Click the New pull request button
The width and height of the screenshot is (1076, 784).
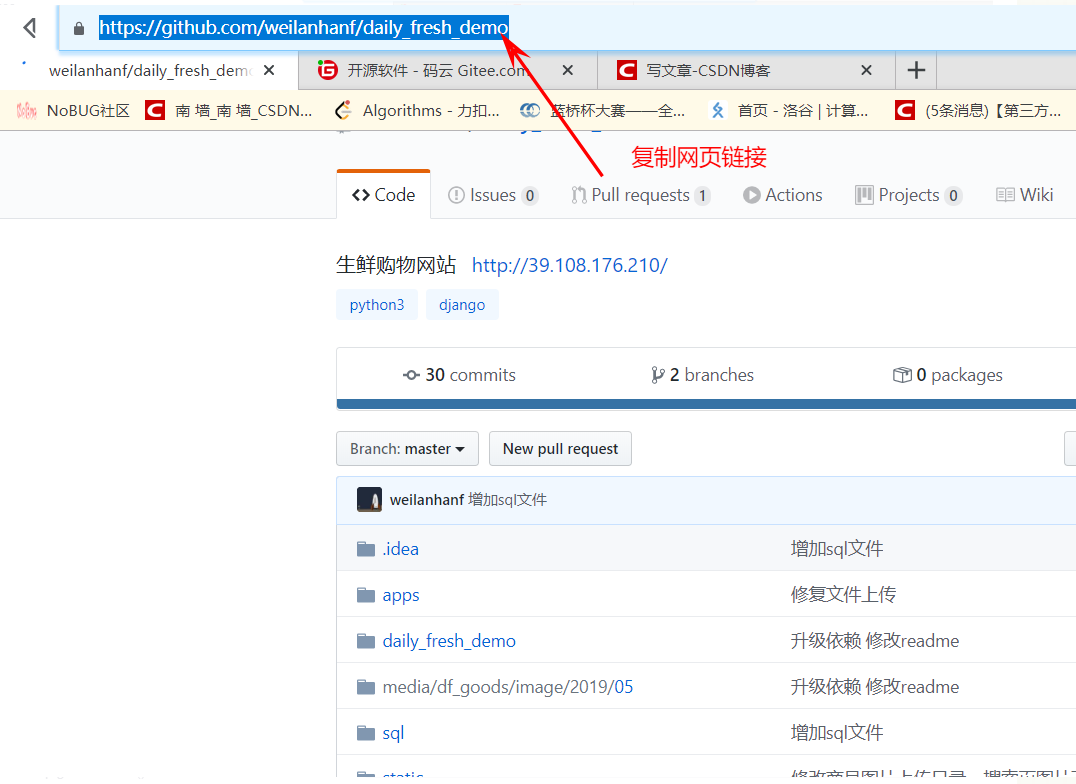(x=560, y=448)
